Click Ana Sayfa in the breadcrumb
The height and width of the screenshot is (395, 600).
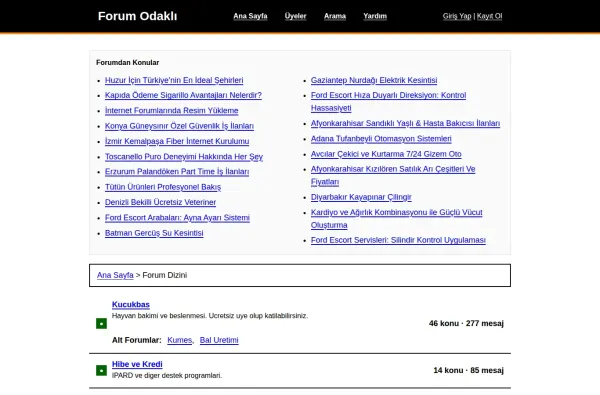click(x=115, y=275)
